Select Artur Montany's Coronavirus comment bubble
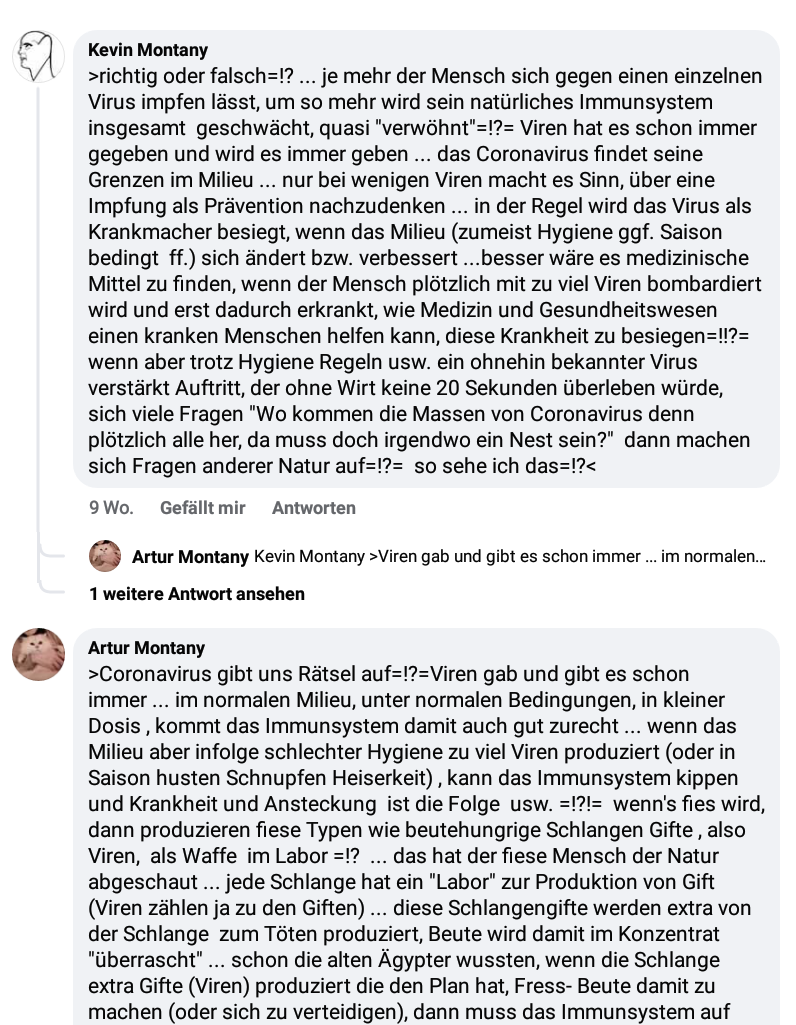 [x=427, y=826]
